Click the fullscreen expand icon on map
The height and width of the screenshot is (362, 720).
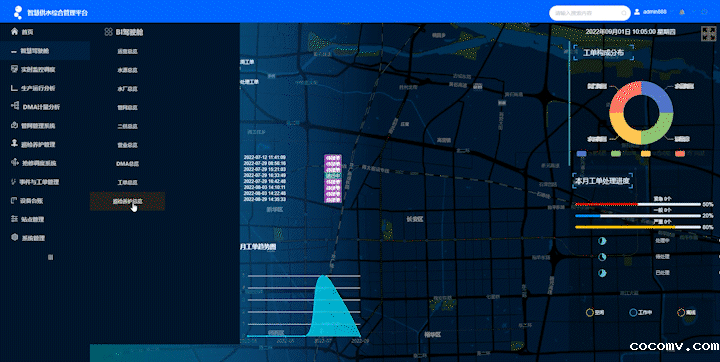(x=707, y=34)
